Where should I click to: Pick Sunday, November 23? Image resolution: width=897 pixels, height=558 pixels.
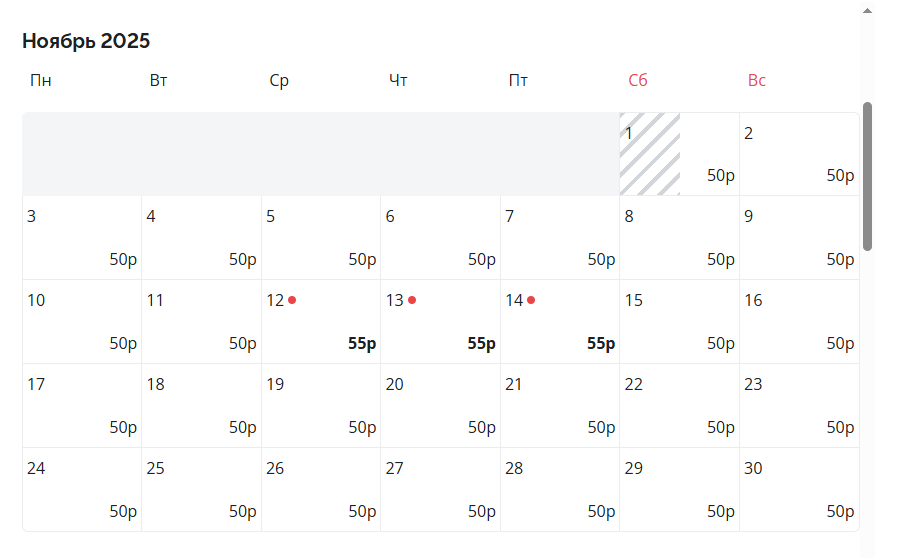(x=798, y=406)
